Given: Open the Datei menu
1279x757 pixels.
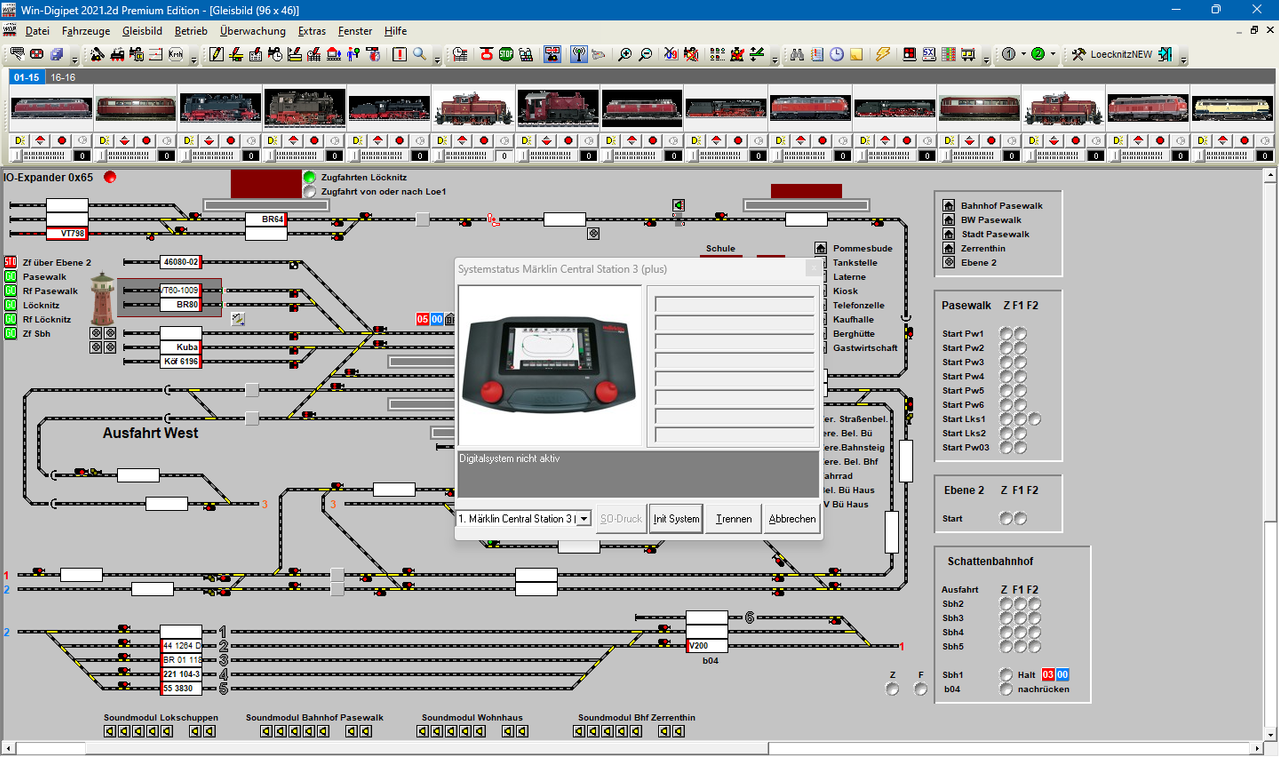Looking at the screenshot, I should pyautogui.click(x=37, y=31).
